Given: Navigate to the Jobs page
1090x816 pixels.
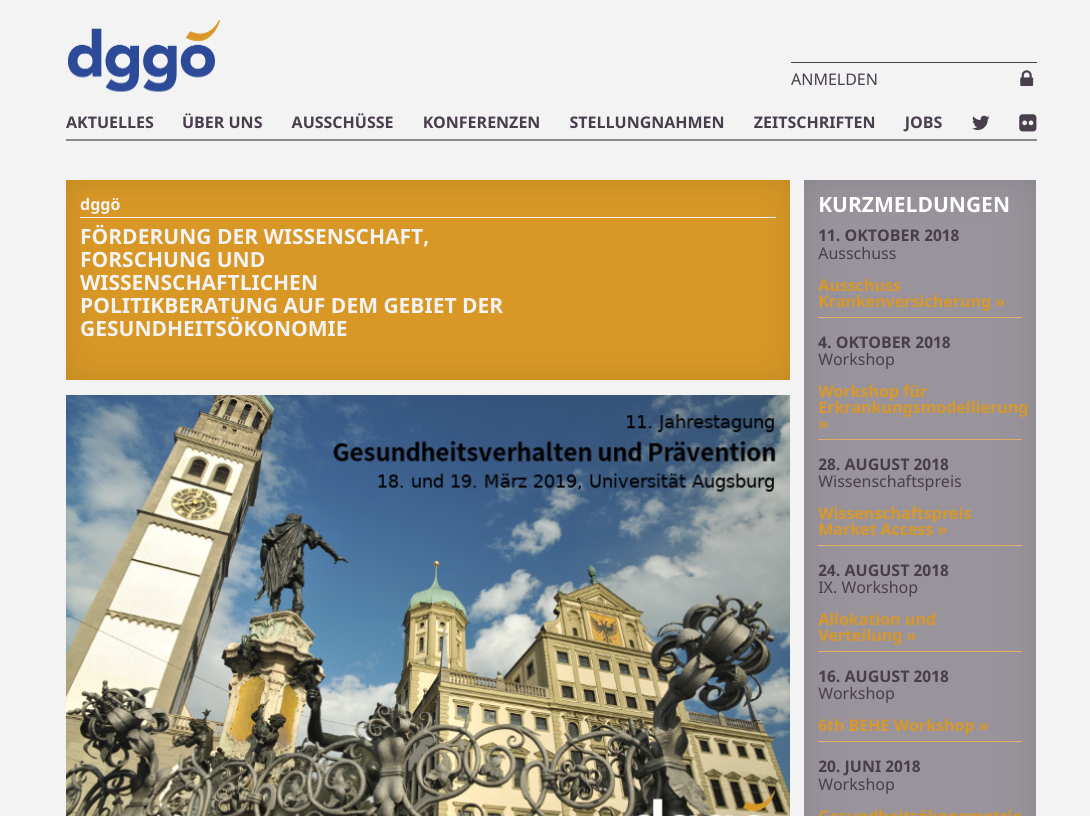Looking at the screenshot, I should pyautogui.click(x=923, y=122).
